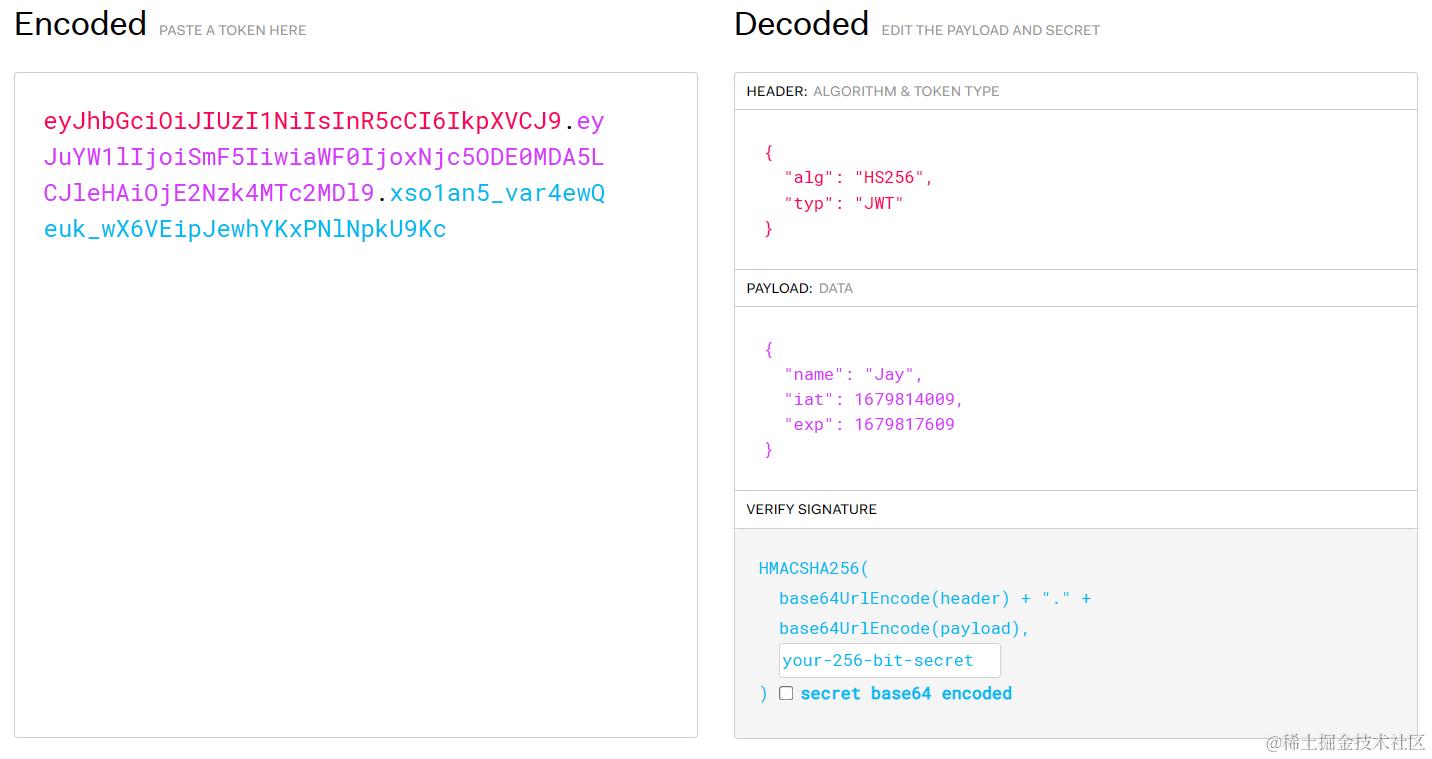Click the HEADER: ALGORITHM & TOKEN TYPE label

point(872,91)
